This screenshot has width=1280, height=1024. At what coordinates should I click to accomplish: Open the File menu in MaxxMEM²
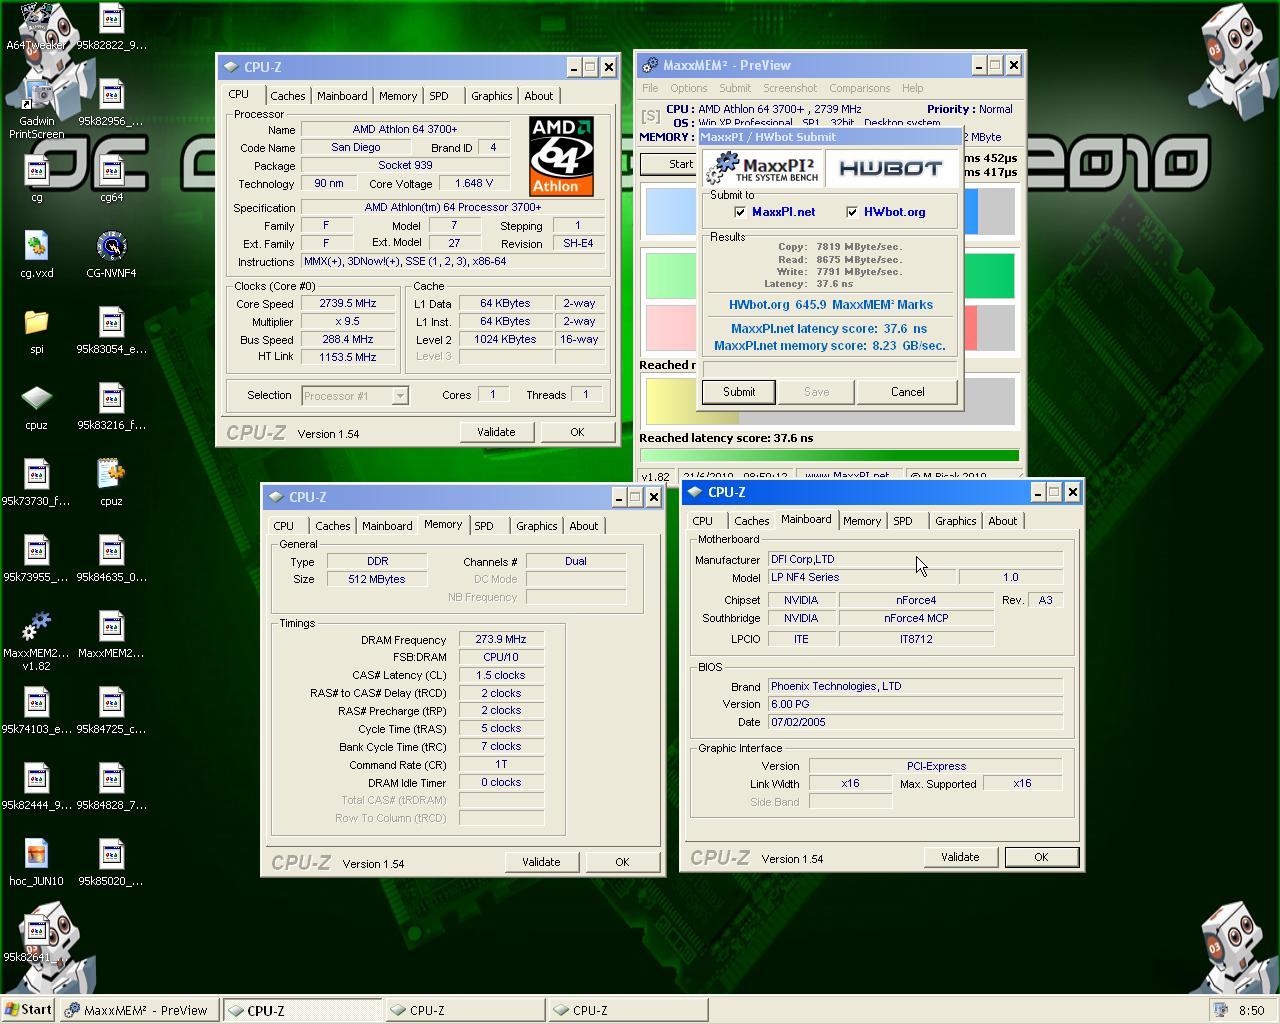coord(650,88)
